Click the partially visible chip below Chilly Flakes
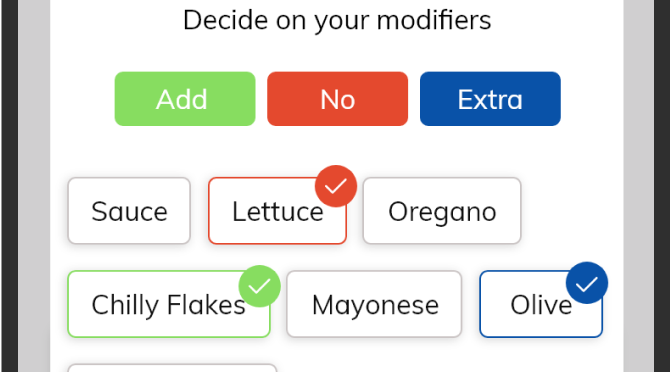Viewport: 670px width, 372px height. [172, 368]
